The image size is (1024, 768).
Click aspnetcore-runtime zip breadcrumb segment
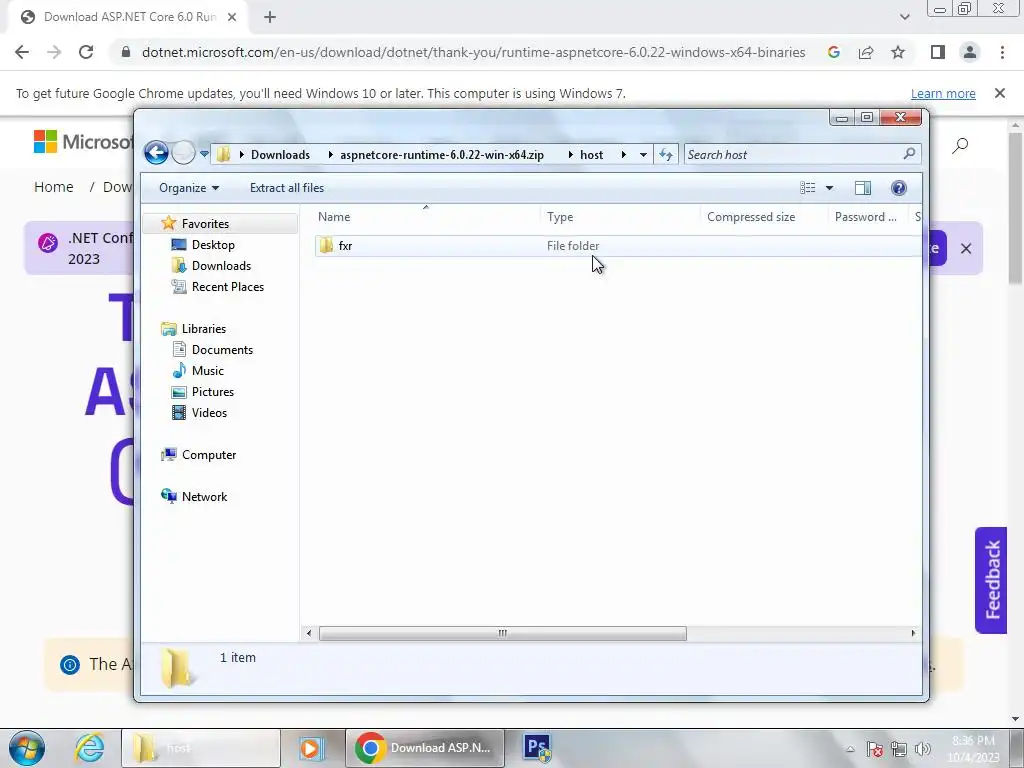click(x=441, y=155)
